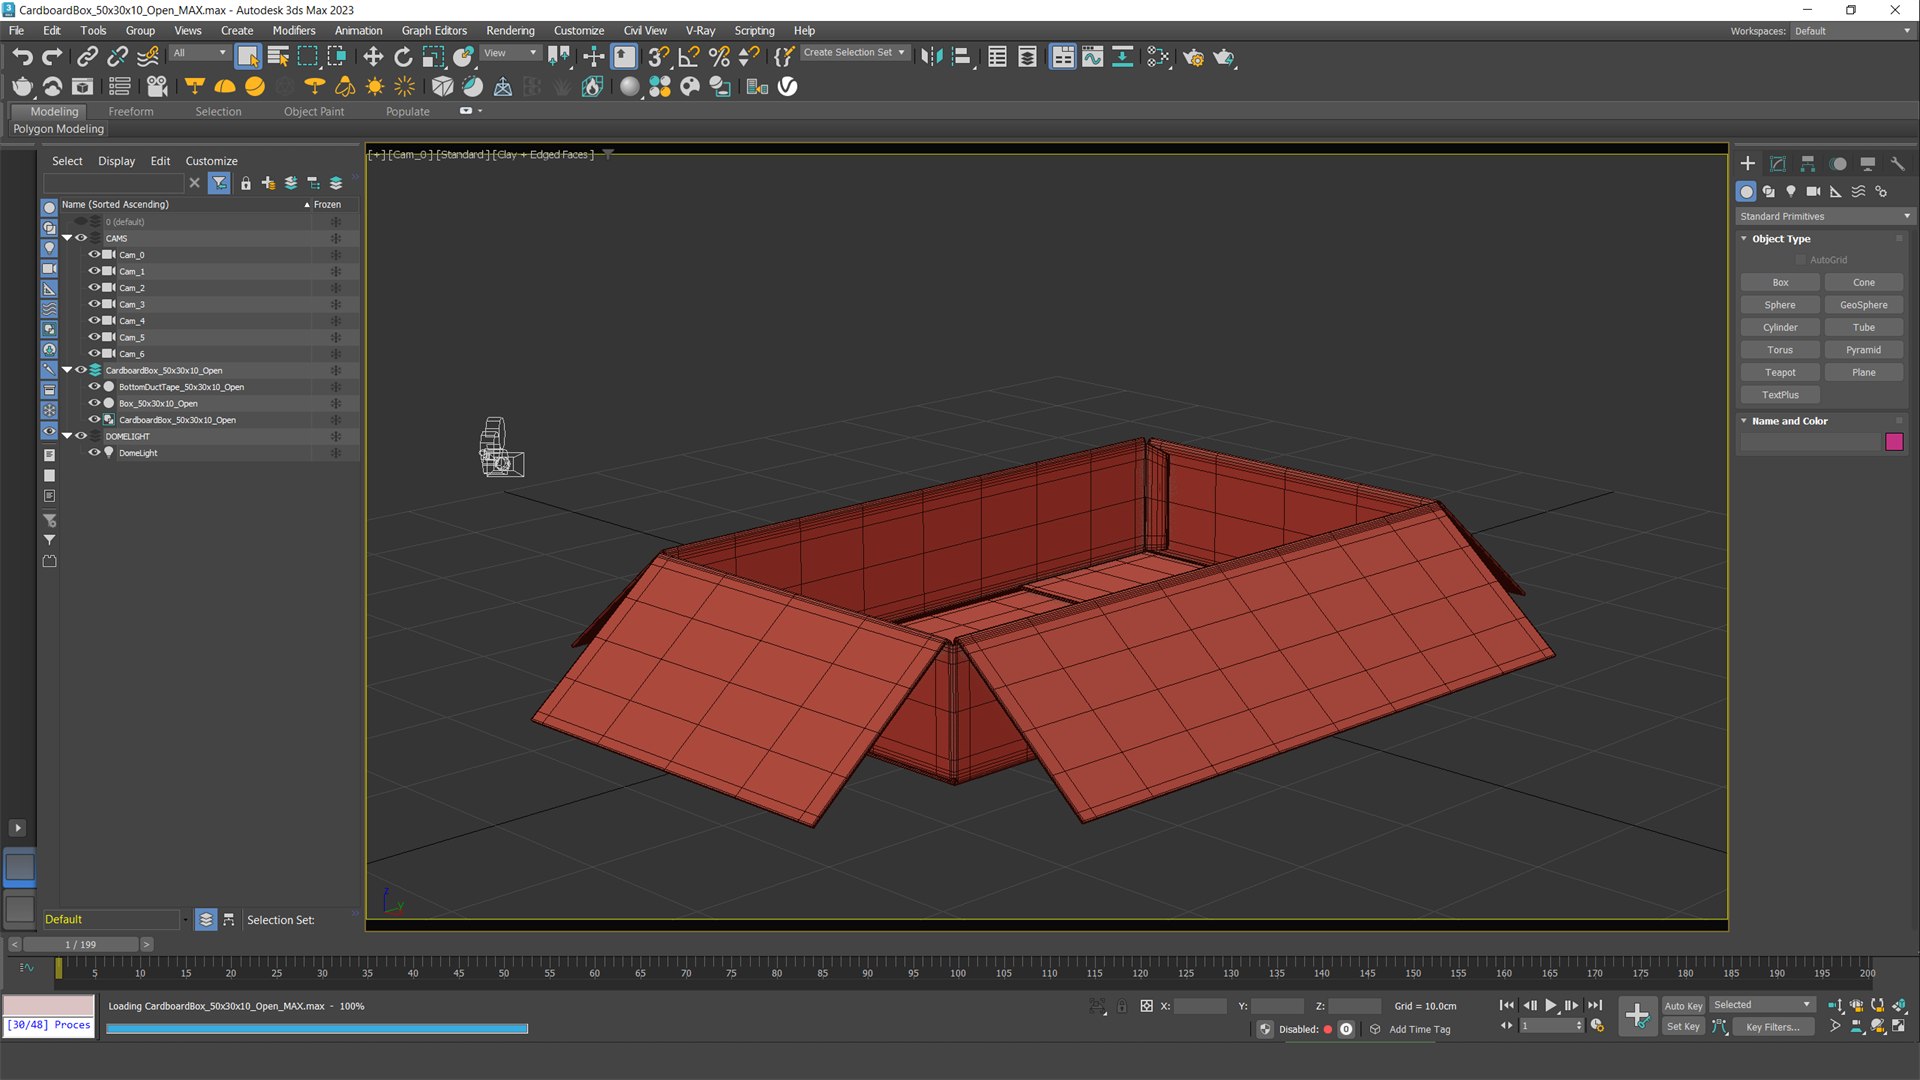
Task: Toggle the AutoGrid checkbox
Action: pyautogui.click(x=1801, y=260)
